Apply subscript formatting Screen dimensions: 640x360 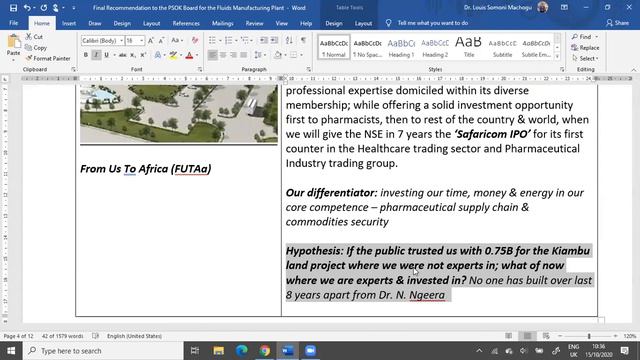pyautogui.click(x=133, y=55)
